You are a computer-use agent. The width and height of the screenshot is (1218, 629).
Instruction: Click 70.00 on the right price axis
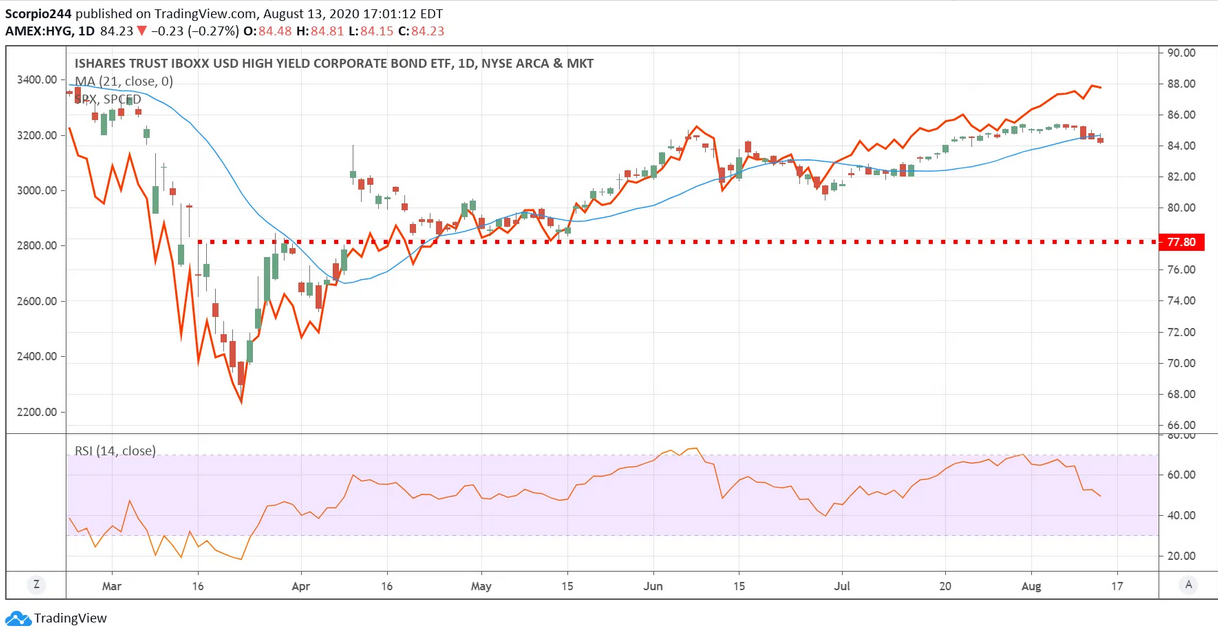click(x=1181, y=363)
